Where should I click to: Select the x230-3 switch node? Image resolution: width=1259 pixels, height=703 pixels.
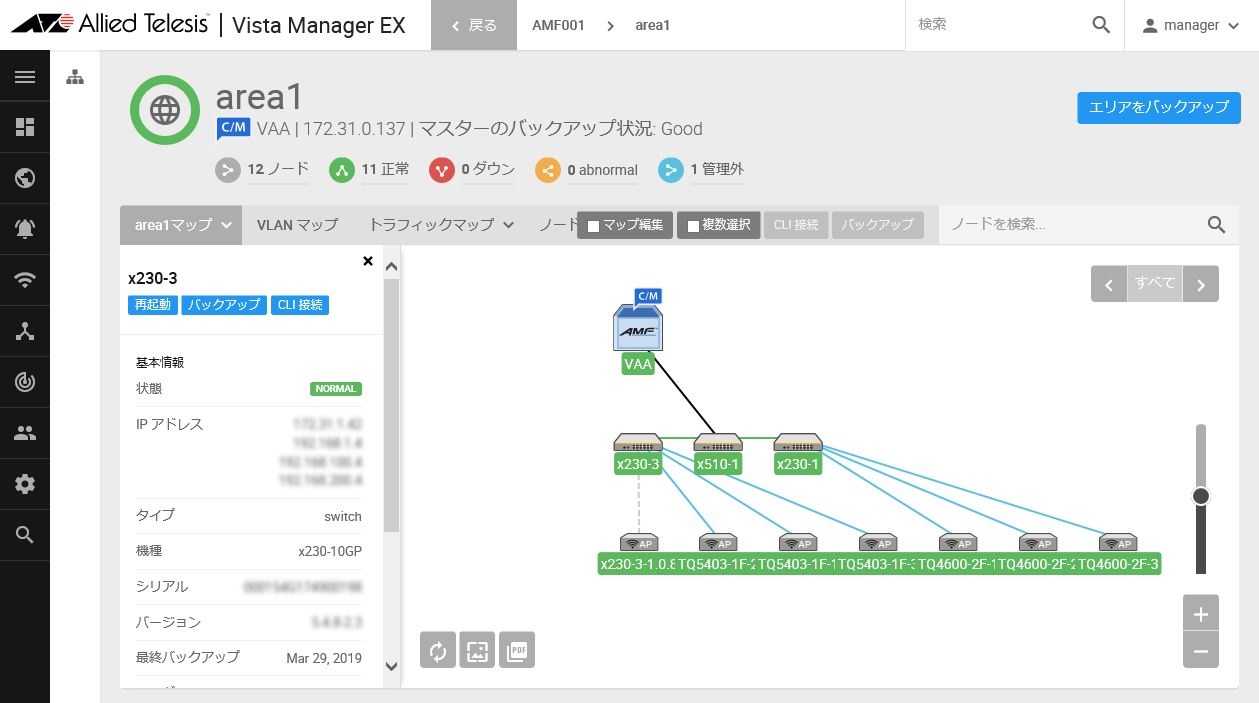click(x=638, y=443)
